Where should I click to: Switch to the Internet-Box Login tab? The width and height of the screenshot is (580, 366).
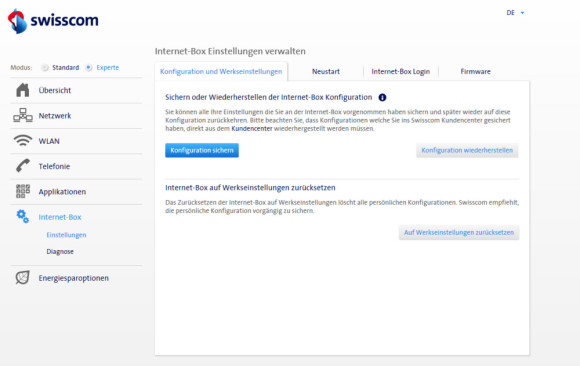(x=401, y=71)
